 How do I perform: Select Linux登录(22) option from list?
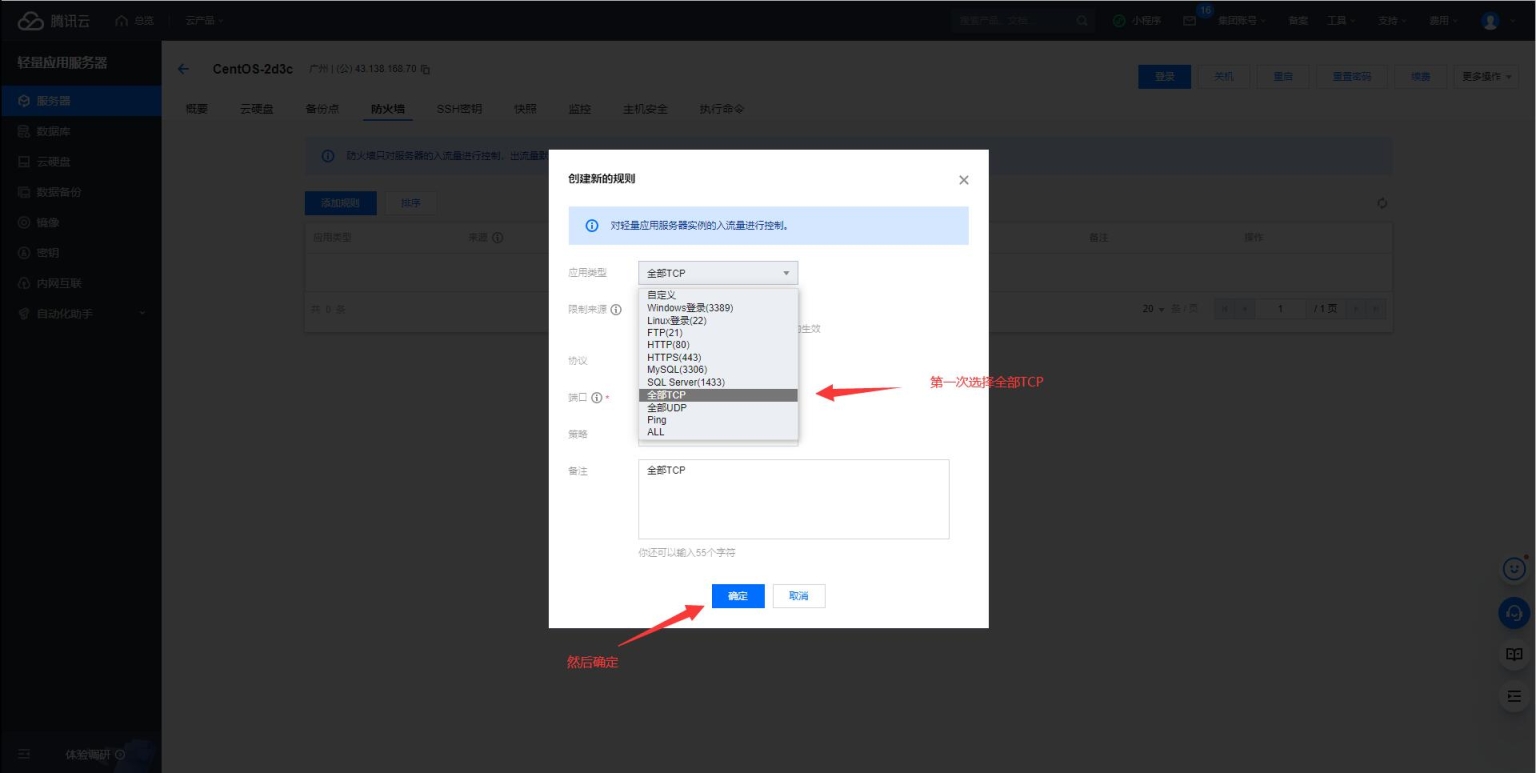pyautogui.click(x=677, y=320)
